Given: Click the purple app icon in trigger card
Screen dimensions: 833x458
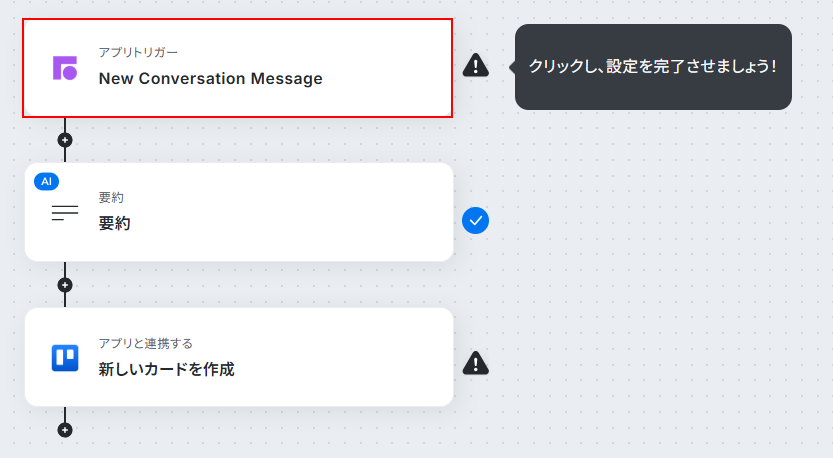Looking at the screenshot, I should point(65,68).
